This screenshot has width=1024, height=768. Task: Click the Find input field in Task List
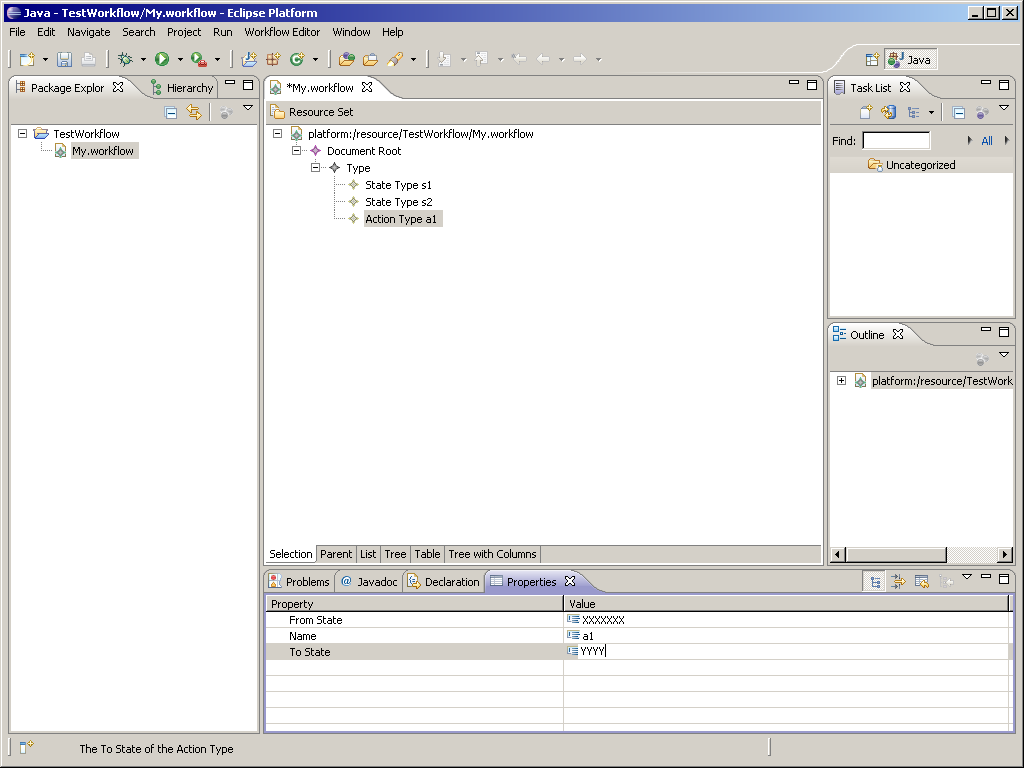click(x=895, y=141)
